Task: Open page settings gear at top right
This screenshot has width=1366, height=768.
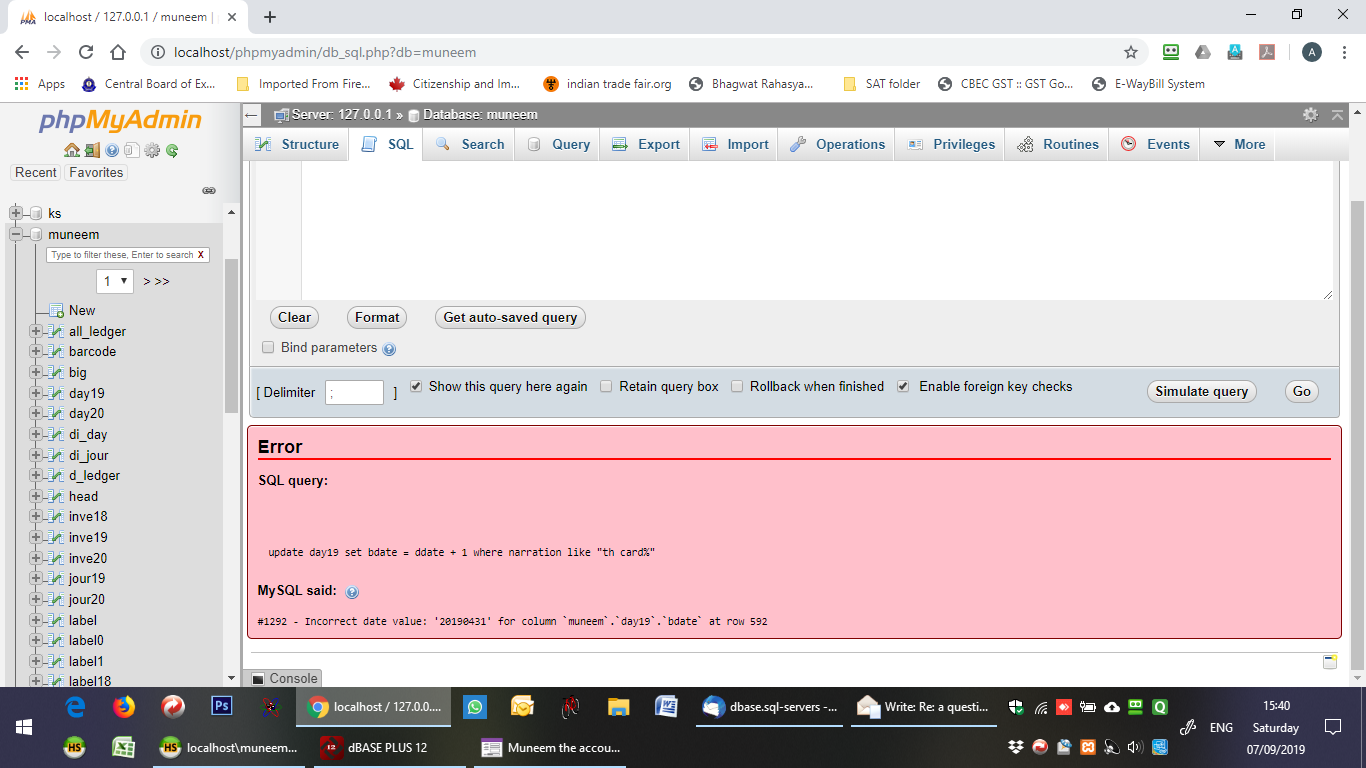Action: pyautogui.click(x=1310, y=115)
